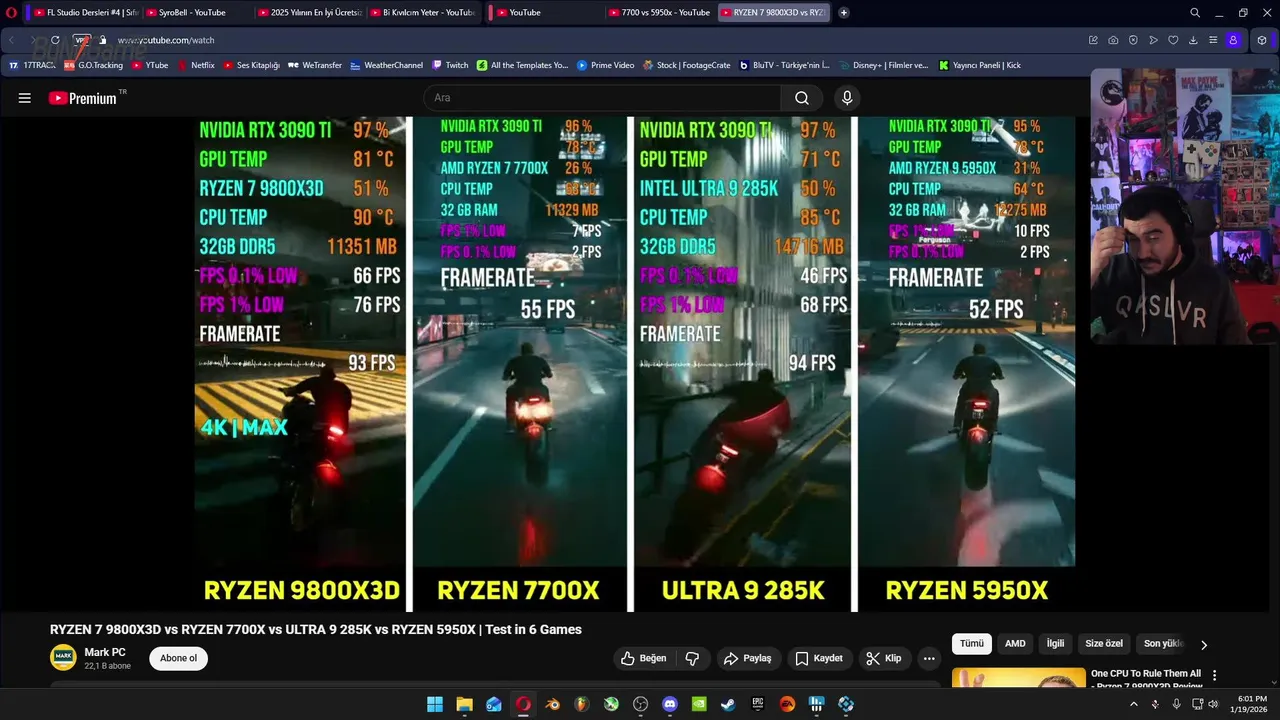Focus the YouTube 'Ara' search field
This screenshot has height=720, width=1280.
pos(602,98)
